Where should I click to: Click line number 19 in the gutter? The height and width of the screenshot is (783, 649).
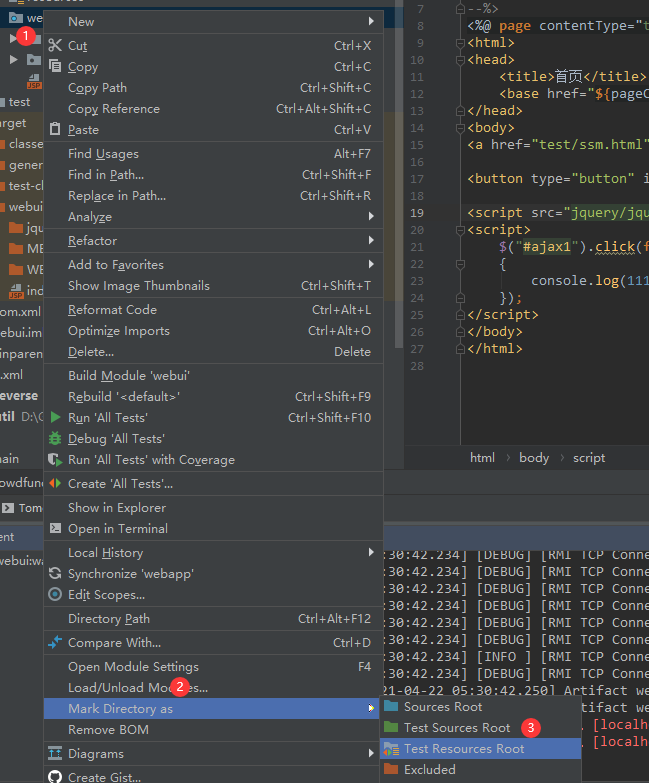point(417,213)
